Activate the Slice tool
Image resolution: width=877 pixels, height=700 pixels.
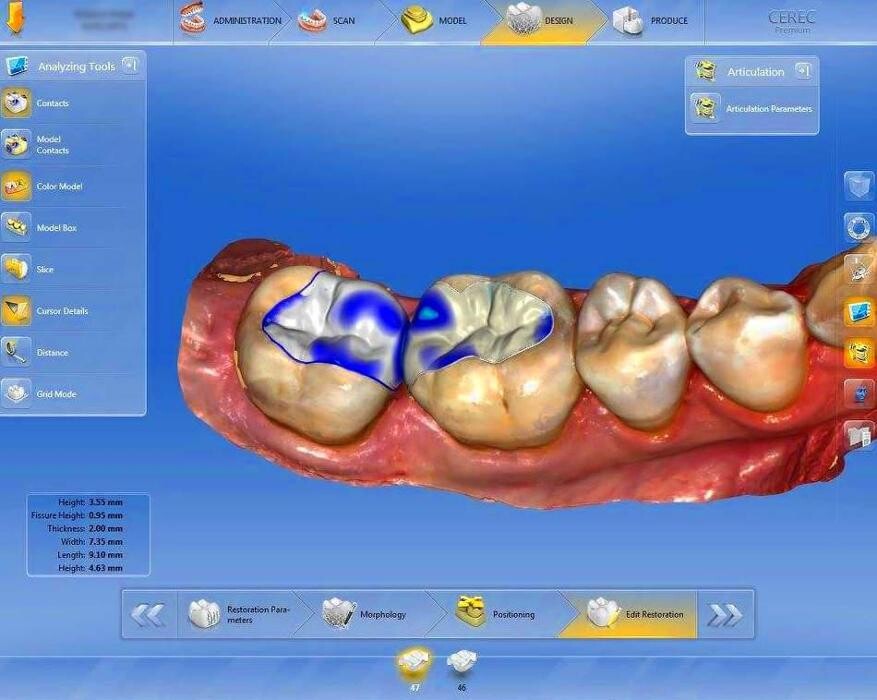click(x=44, y=270)
